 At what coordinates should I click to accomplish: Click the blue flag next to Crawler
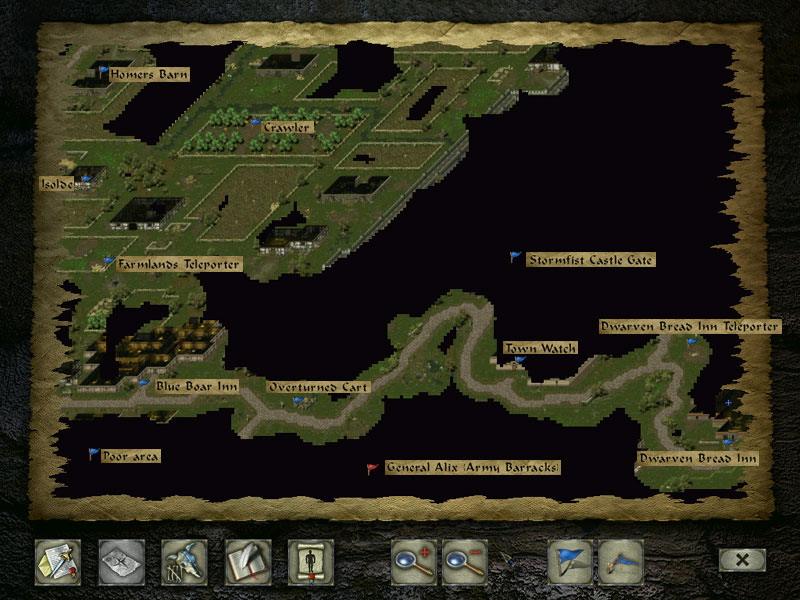coord(256,122)
